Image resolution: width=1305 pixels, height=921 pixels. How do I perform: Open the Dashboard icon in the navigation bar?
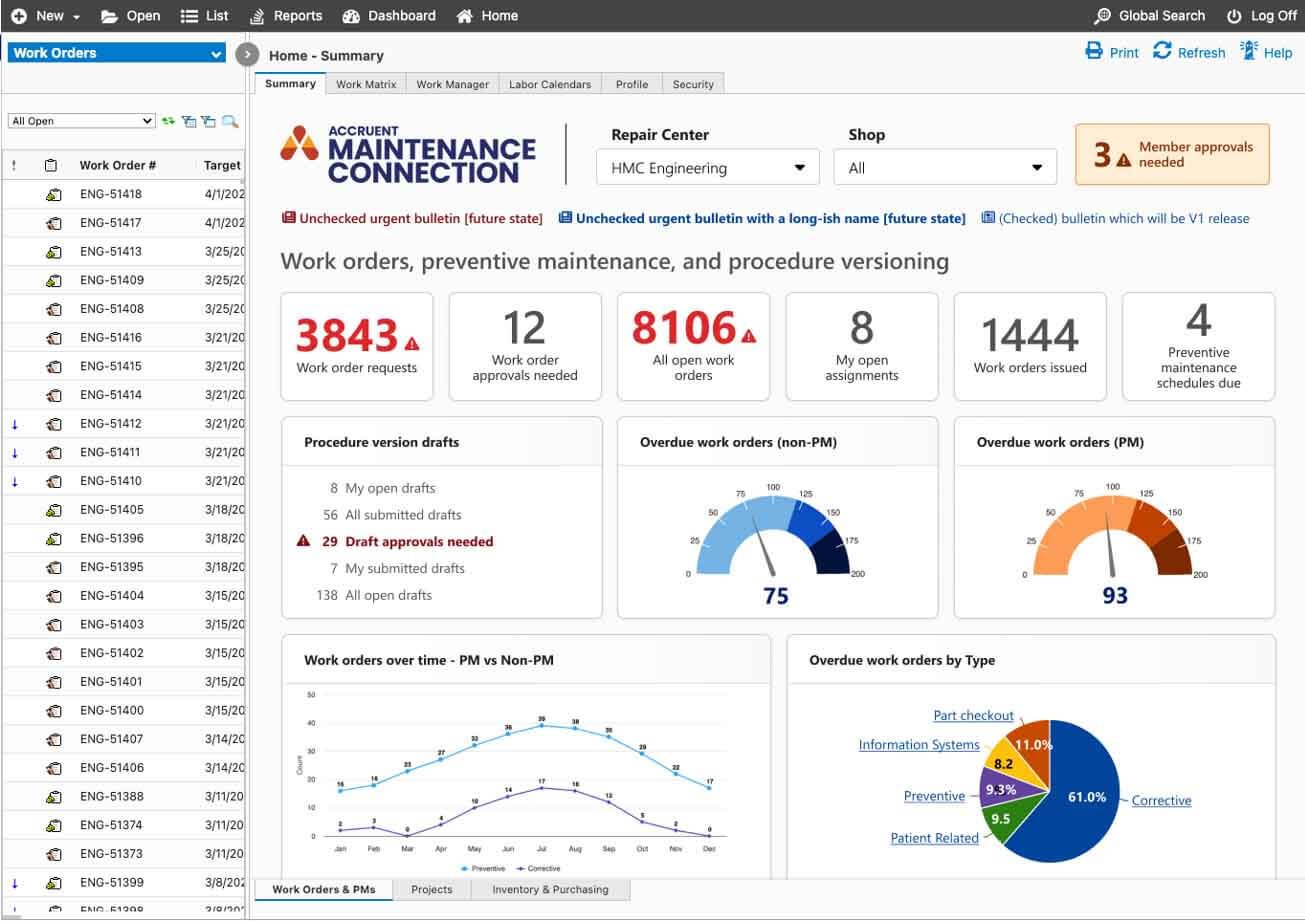click(353, 15)
